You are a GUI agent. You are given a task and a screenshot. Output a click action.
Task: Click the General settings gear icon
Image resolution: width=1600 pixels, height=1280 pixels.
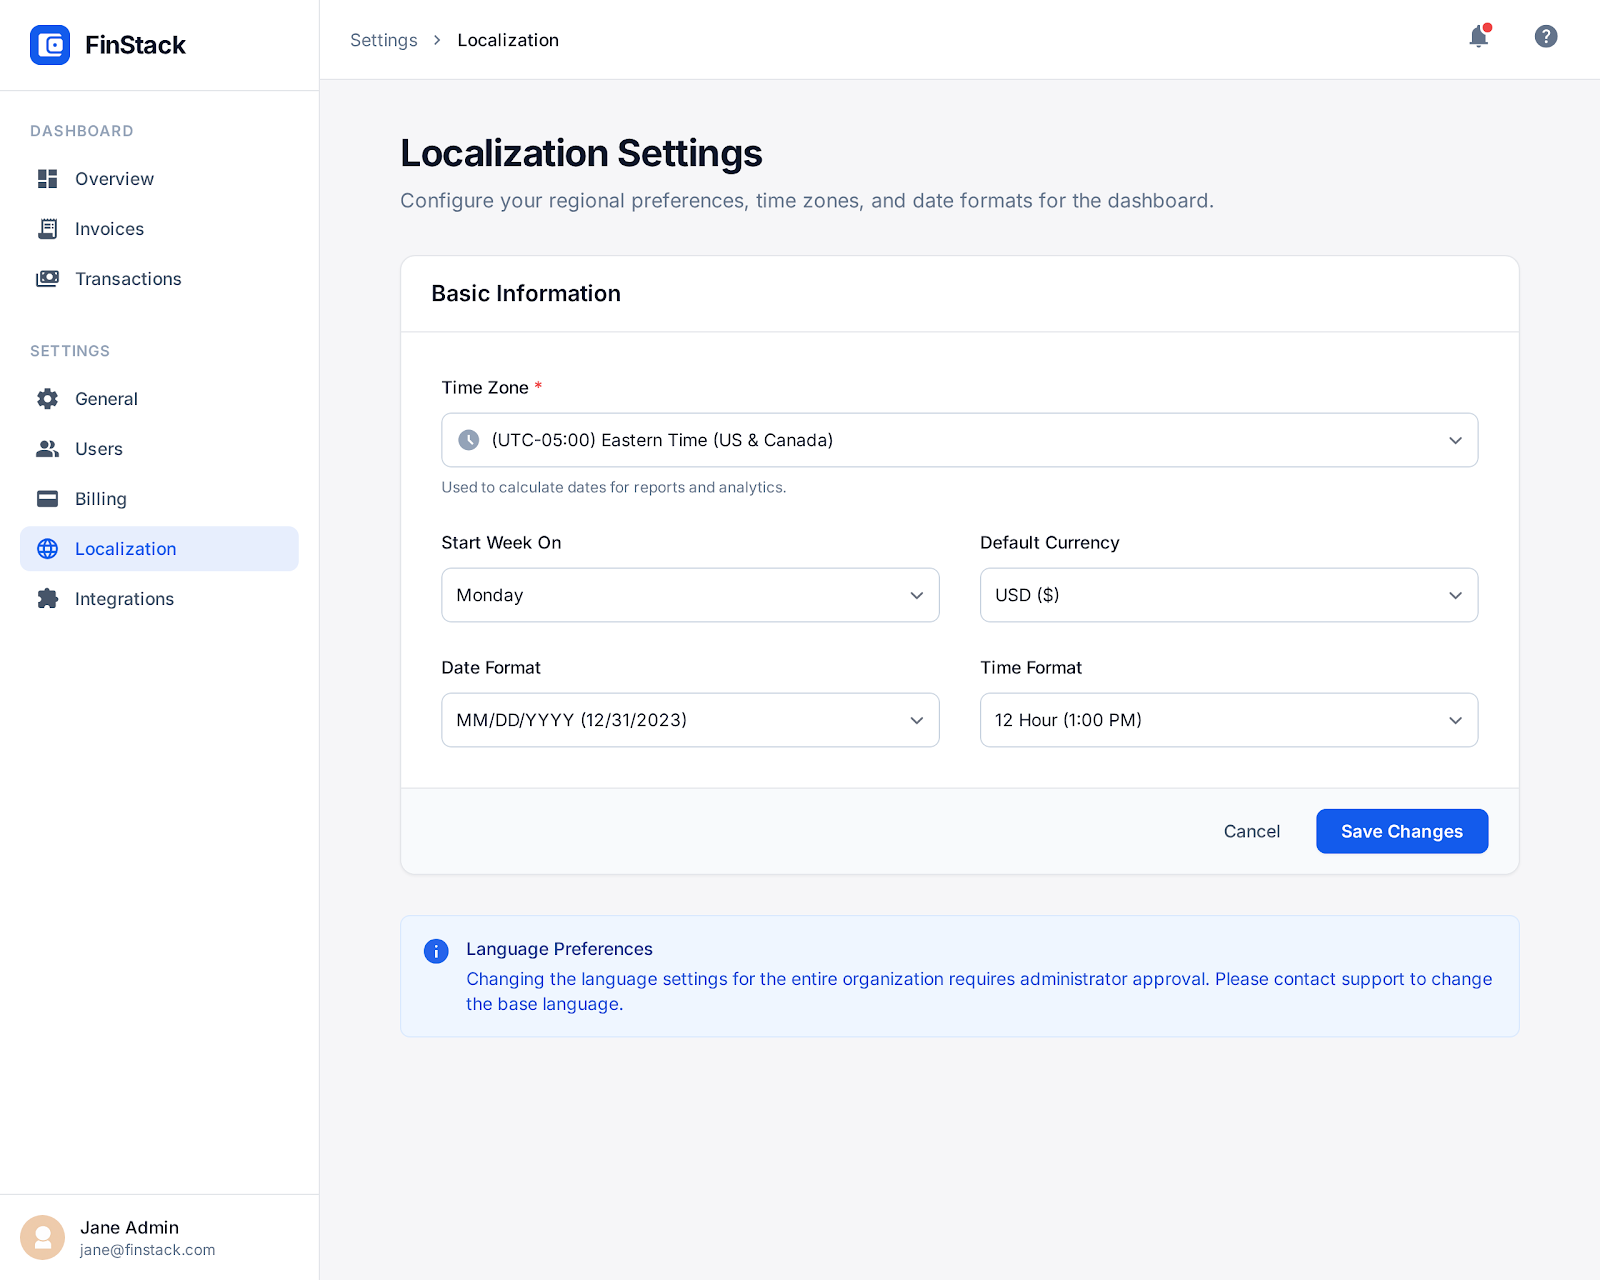pos(47,399)
